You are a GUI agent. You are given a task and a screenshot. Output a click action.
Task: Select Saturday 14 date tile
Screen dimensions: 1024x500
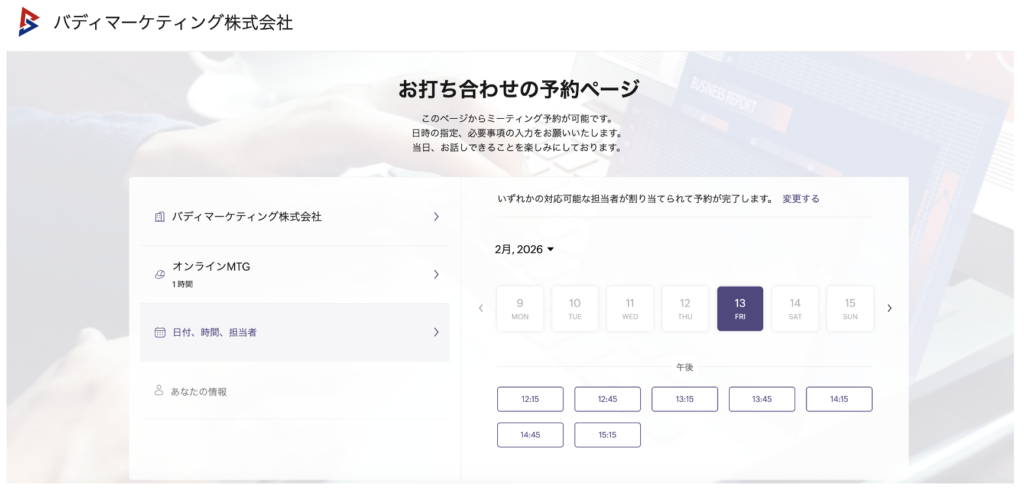(x=795, y=308)
